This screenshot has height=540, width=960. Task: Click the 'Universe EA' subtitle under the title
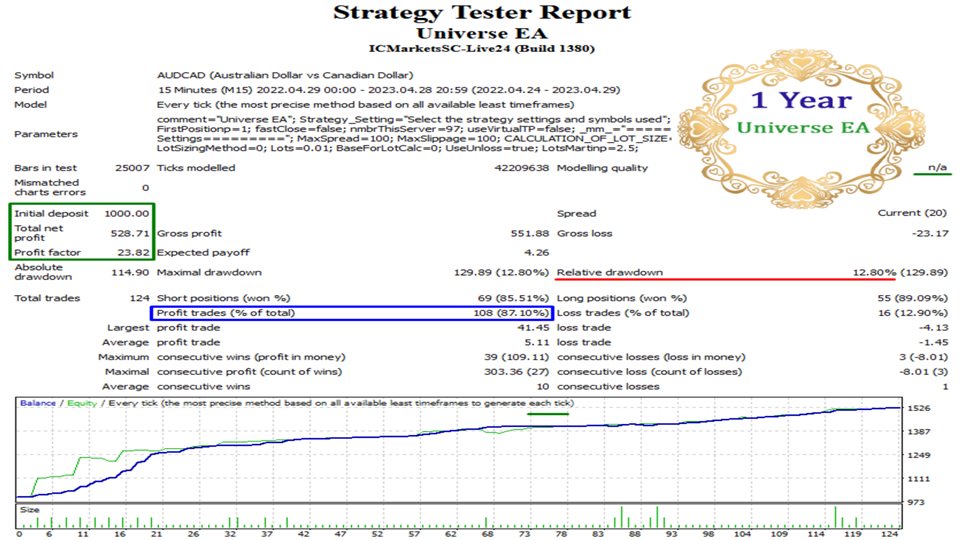click(482, 33)
